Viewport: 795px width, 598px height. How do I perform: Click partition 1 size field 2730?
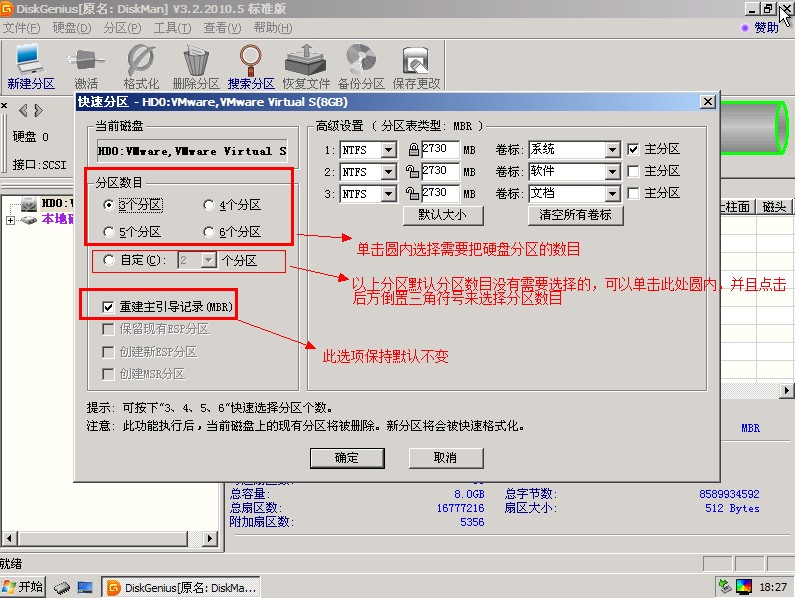point(440,149)
